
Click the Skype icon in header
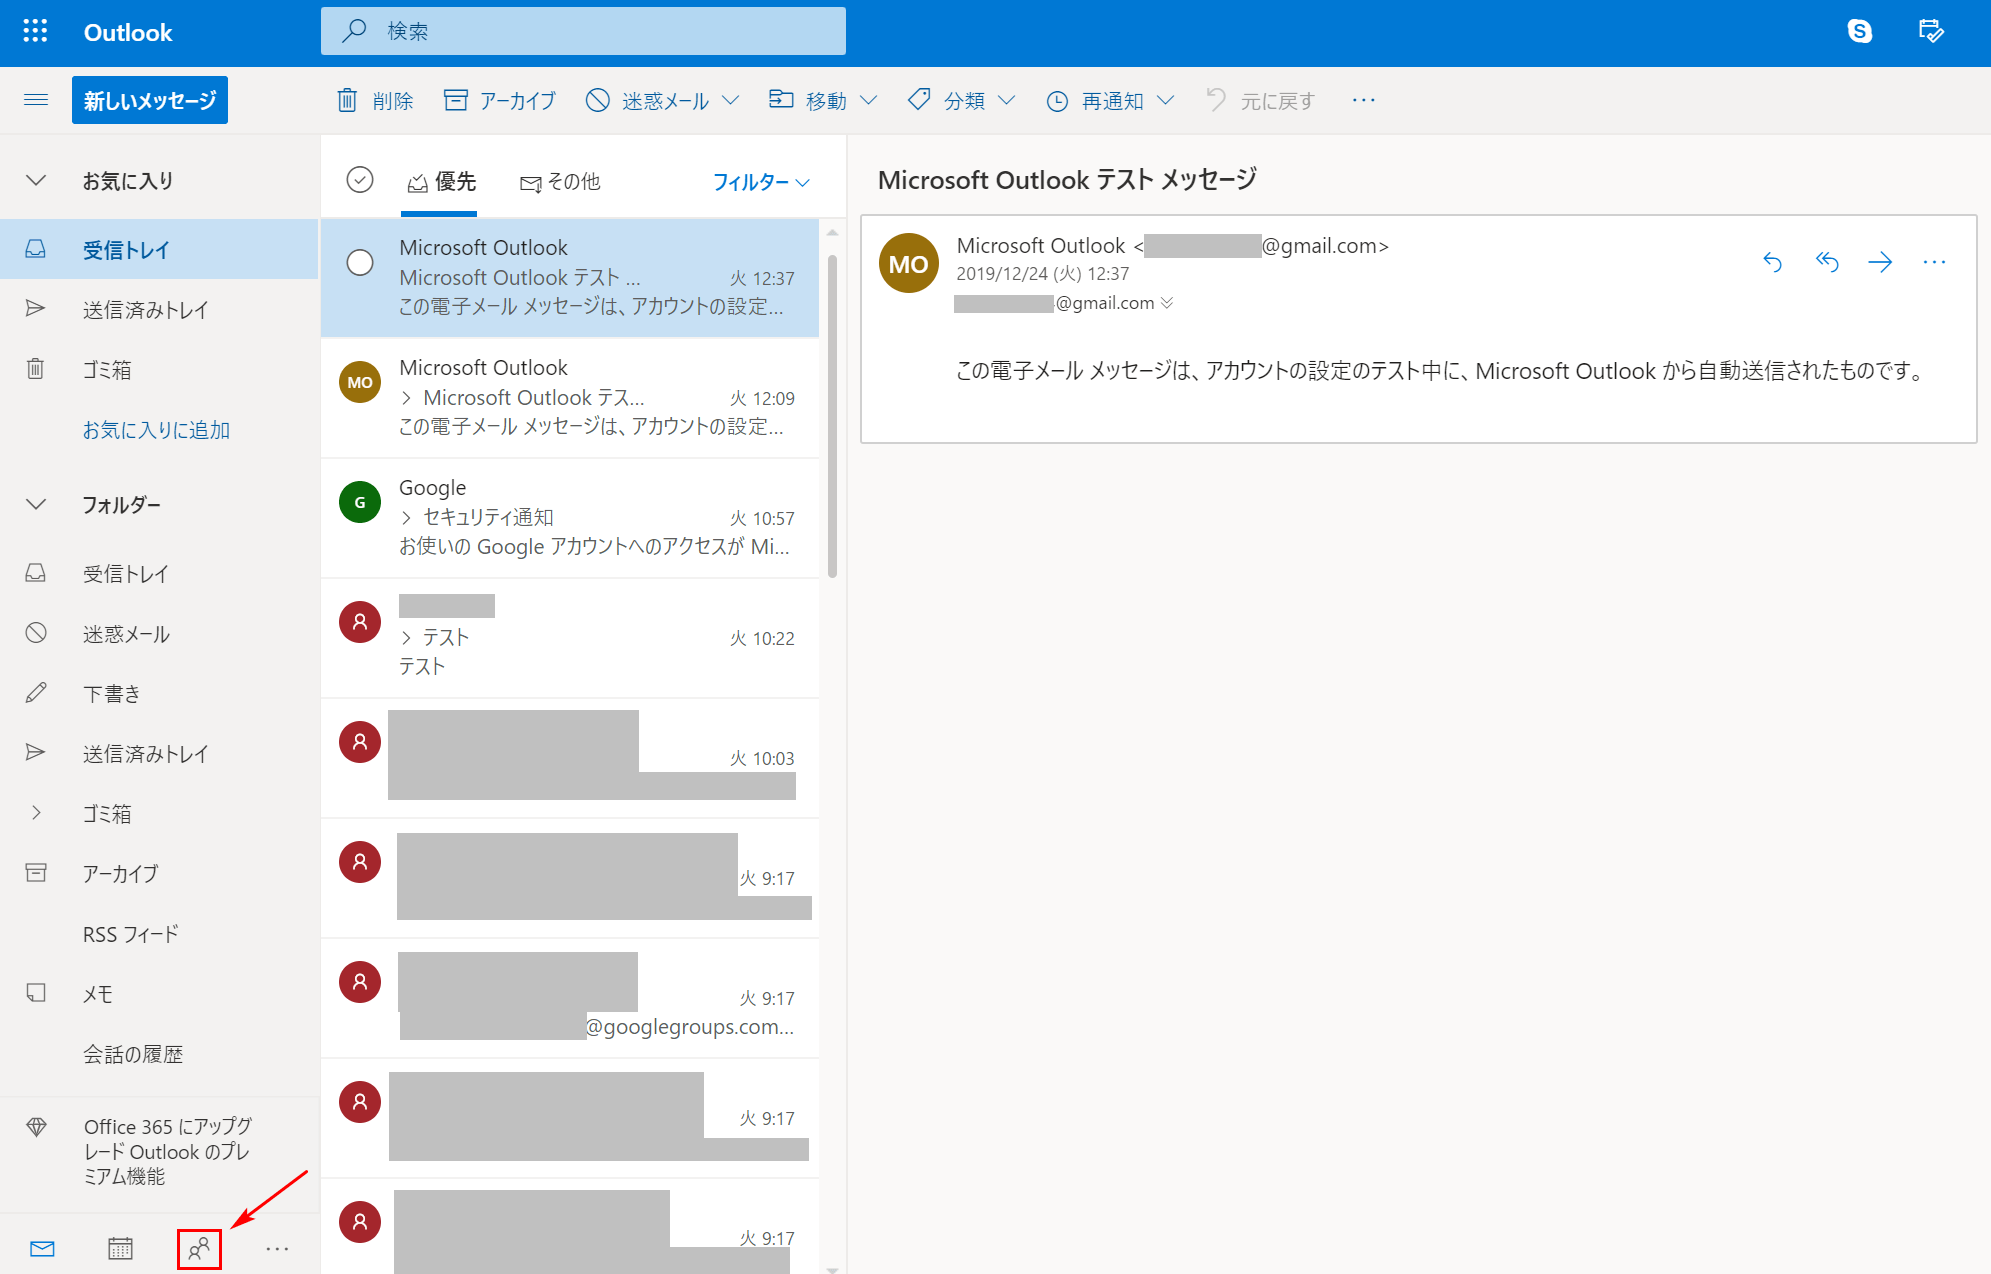click(1859, 32)
